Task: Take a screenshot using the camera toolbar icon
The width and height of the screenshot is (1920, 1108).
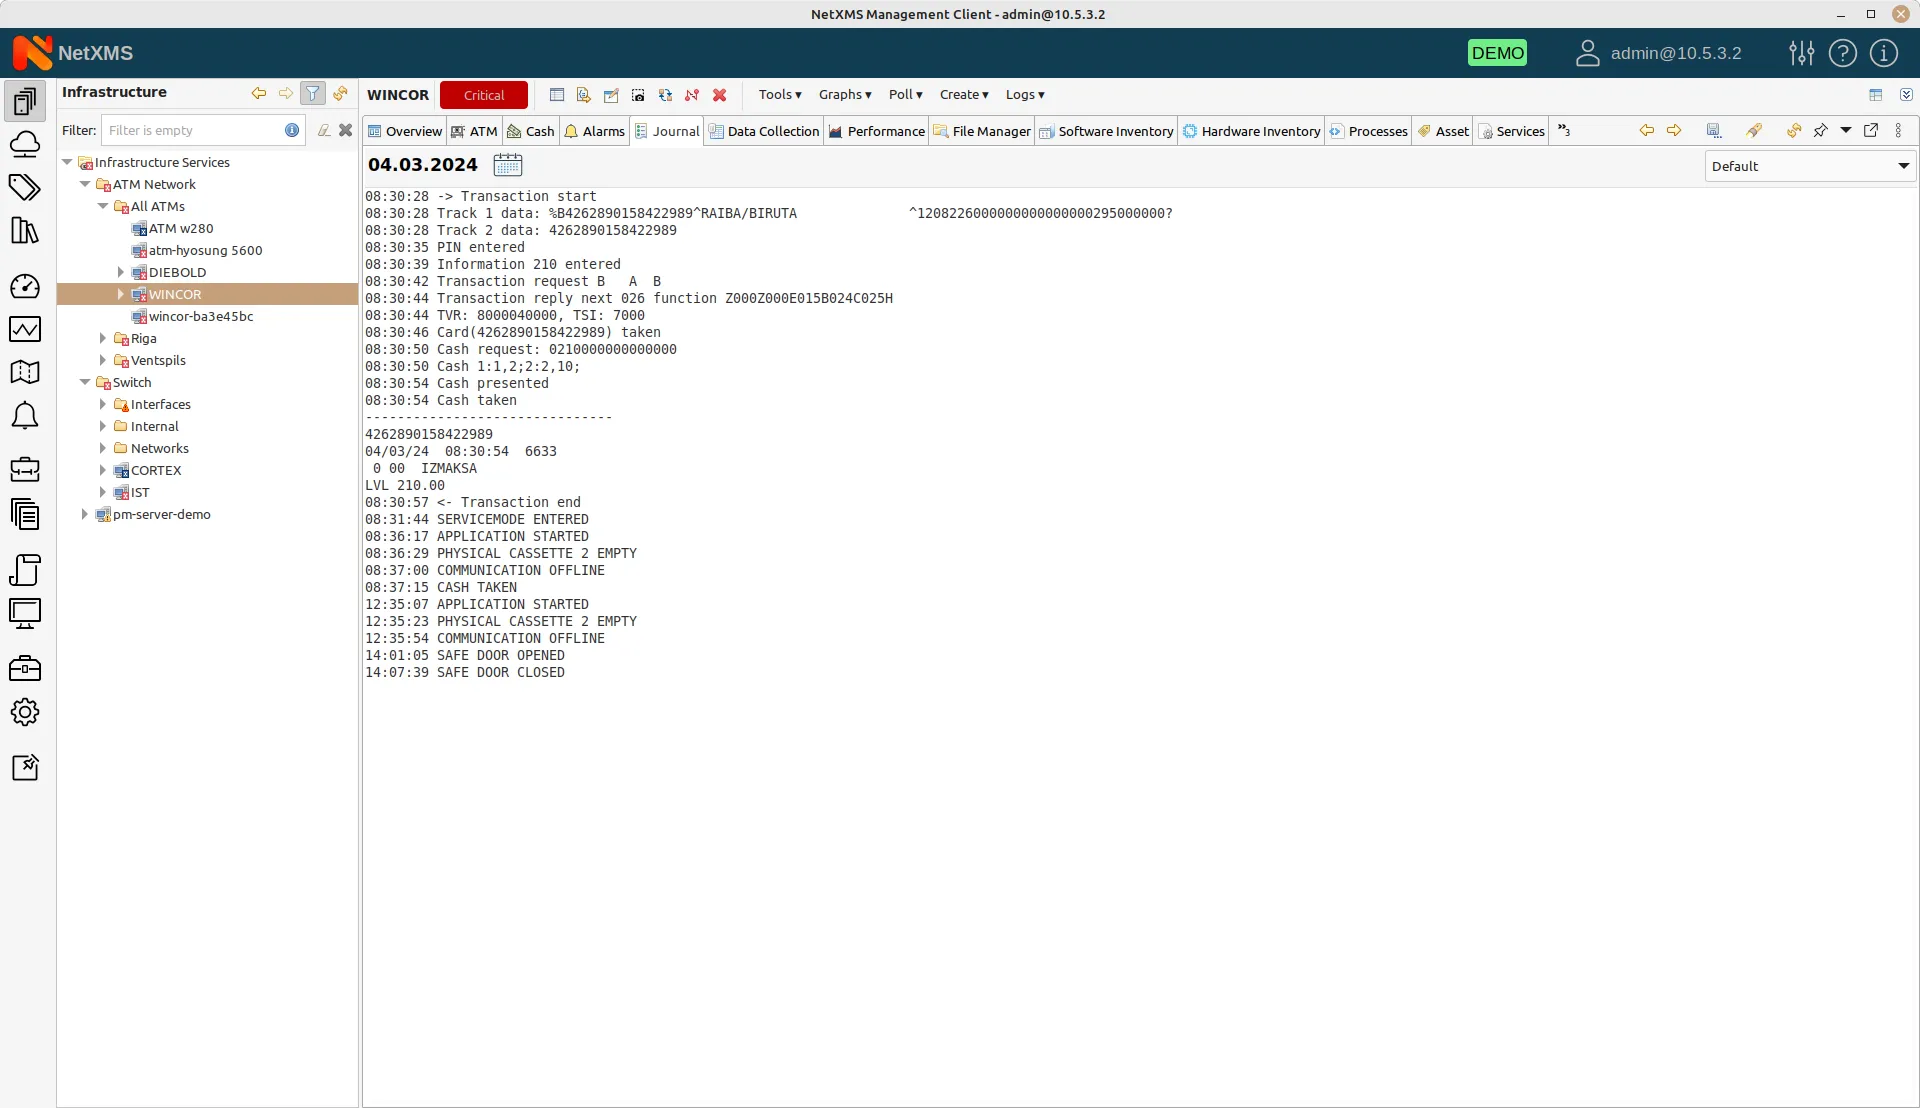Action: (637, 95)
